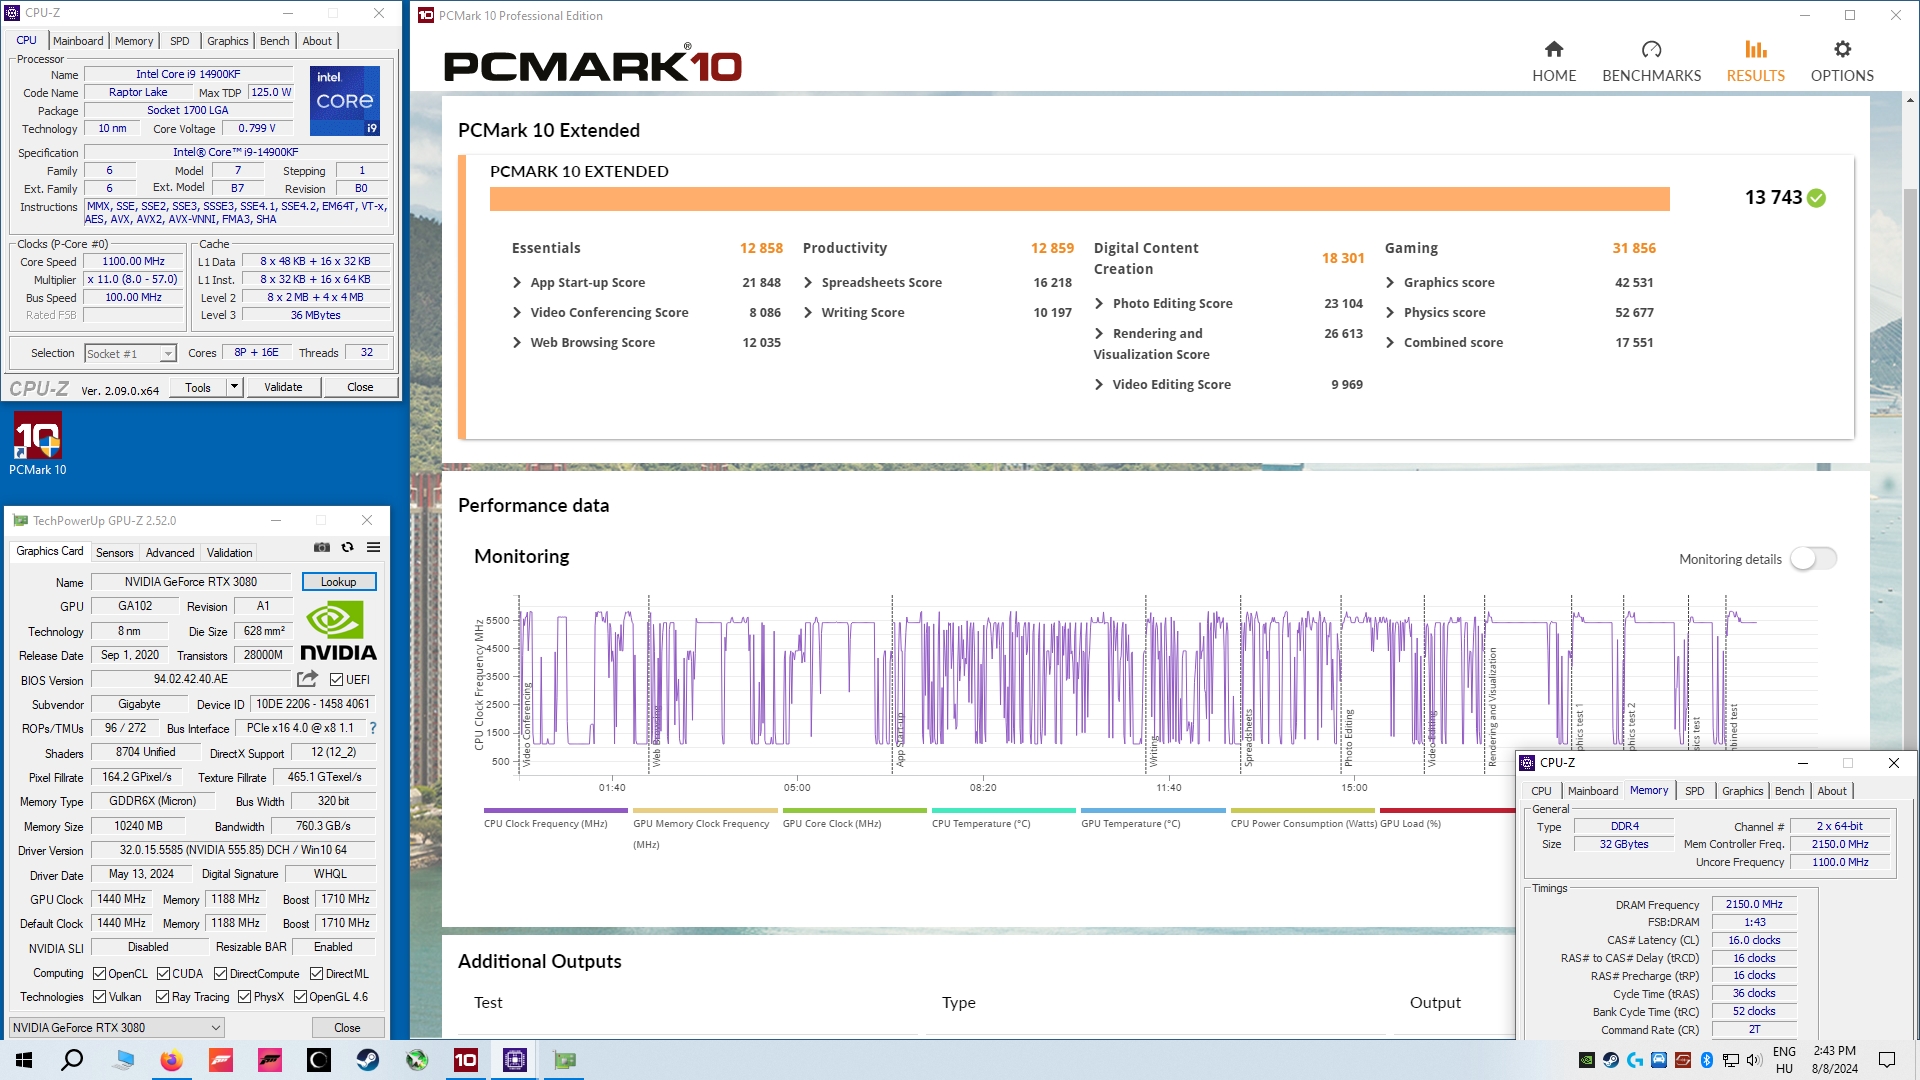
Task: Toggle CUDA checkbox in GPU-Z
Action: (x=163, y=974)
